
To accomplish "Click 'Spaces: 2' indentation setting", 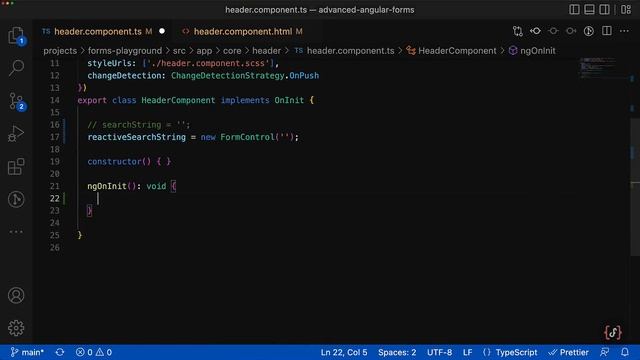I will click(x=397, y=352).
